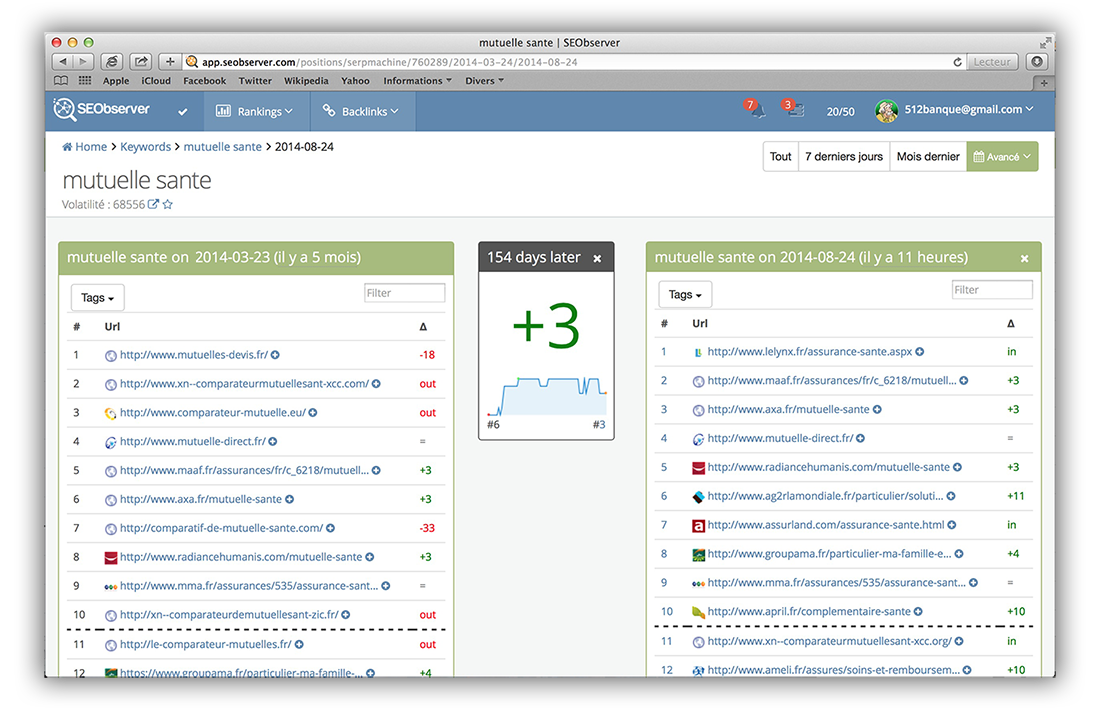Viewport: 1100px width, 711px height.
Task: Open the Backlinks dropdown menu
Action: [x=361, y=111]
